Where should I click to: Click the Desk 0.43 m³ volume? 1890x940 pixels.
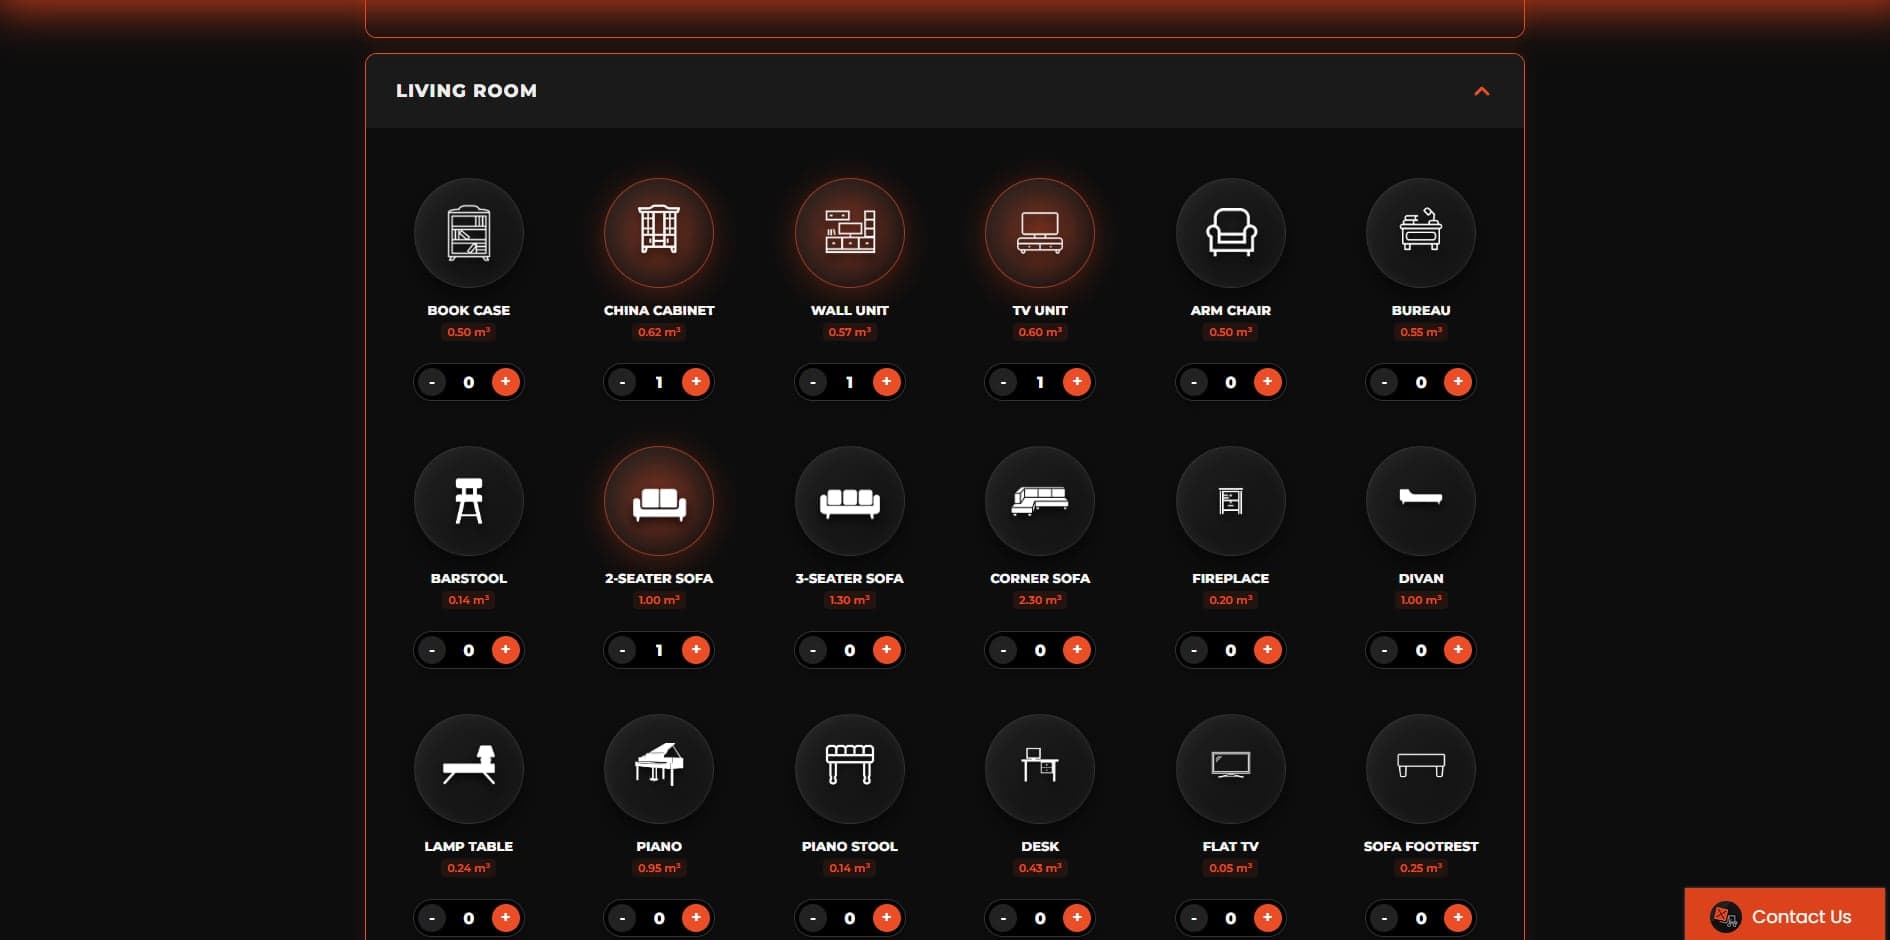(x=1040, y=868)
